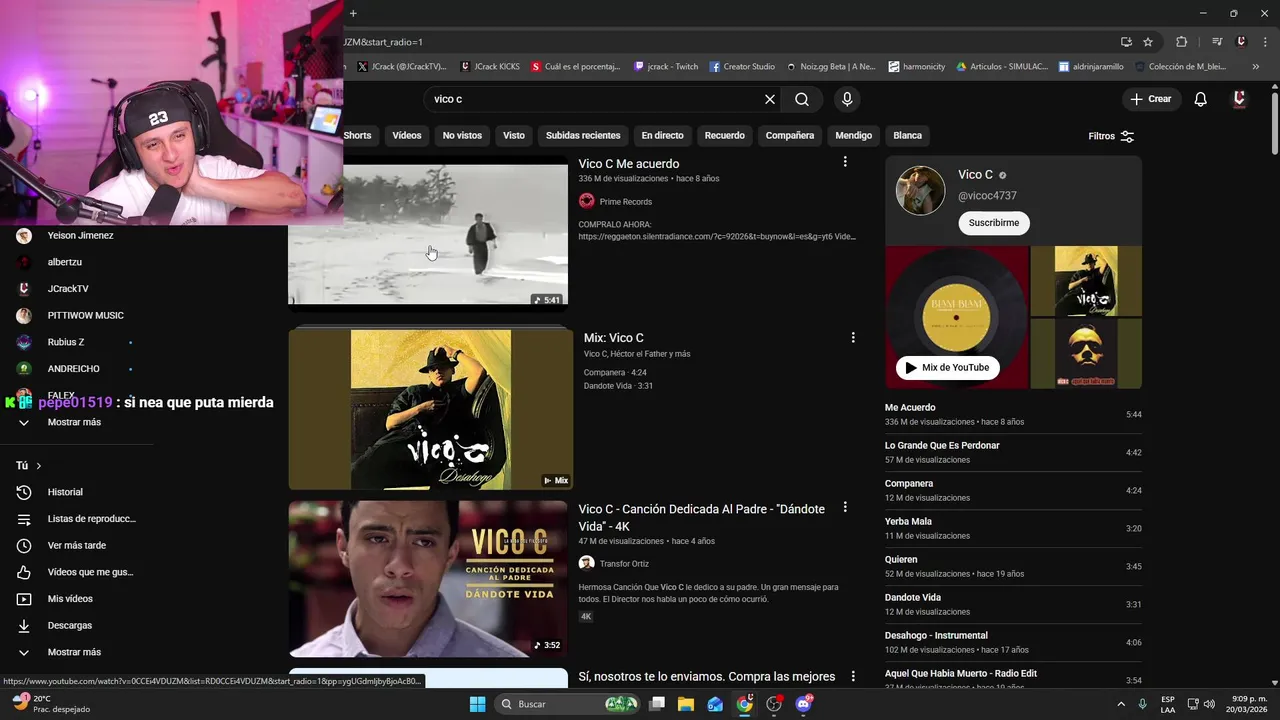
Task: Open Discord from the taskbar
Action: pos(803,704)
